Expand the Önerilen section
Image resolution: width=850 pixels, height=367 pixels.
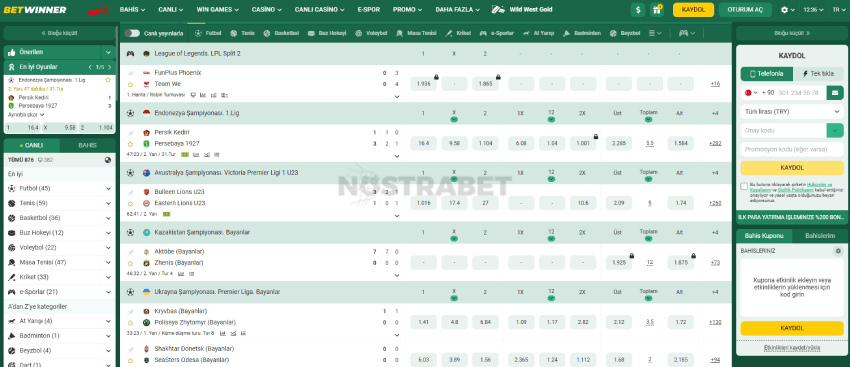pyautogui.click(x=108, y=53)
